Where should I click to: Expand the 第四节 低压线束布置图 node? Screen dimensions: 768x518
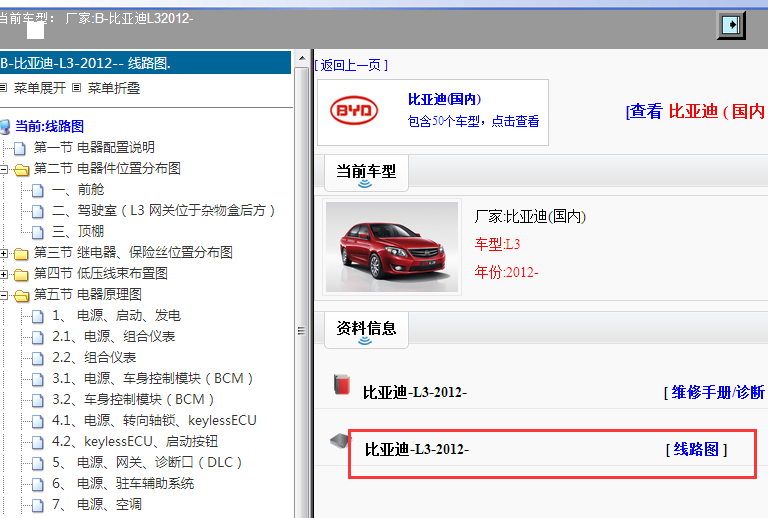[x=4, y=274]
